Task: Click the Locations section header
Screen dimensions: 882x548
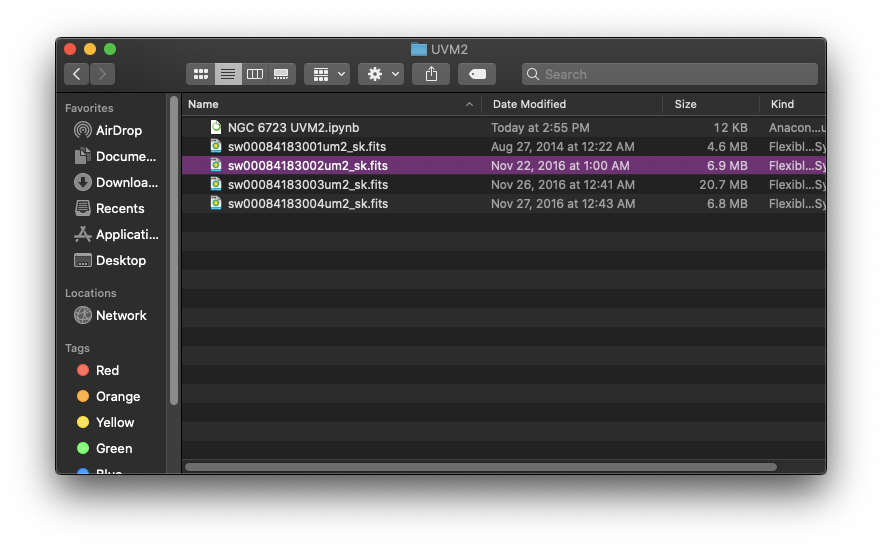Action: click(91, 293)
